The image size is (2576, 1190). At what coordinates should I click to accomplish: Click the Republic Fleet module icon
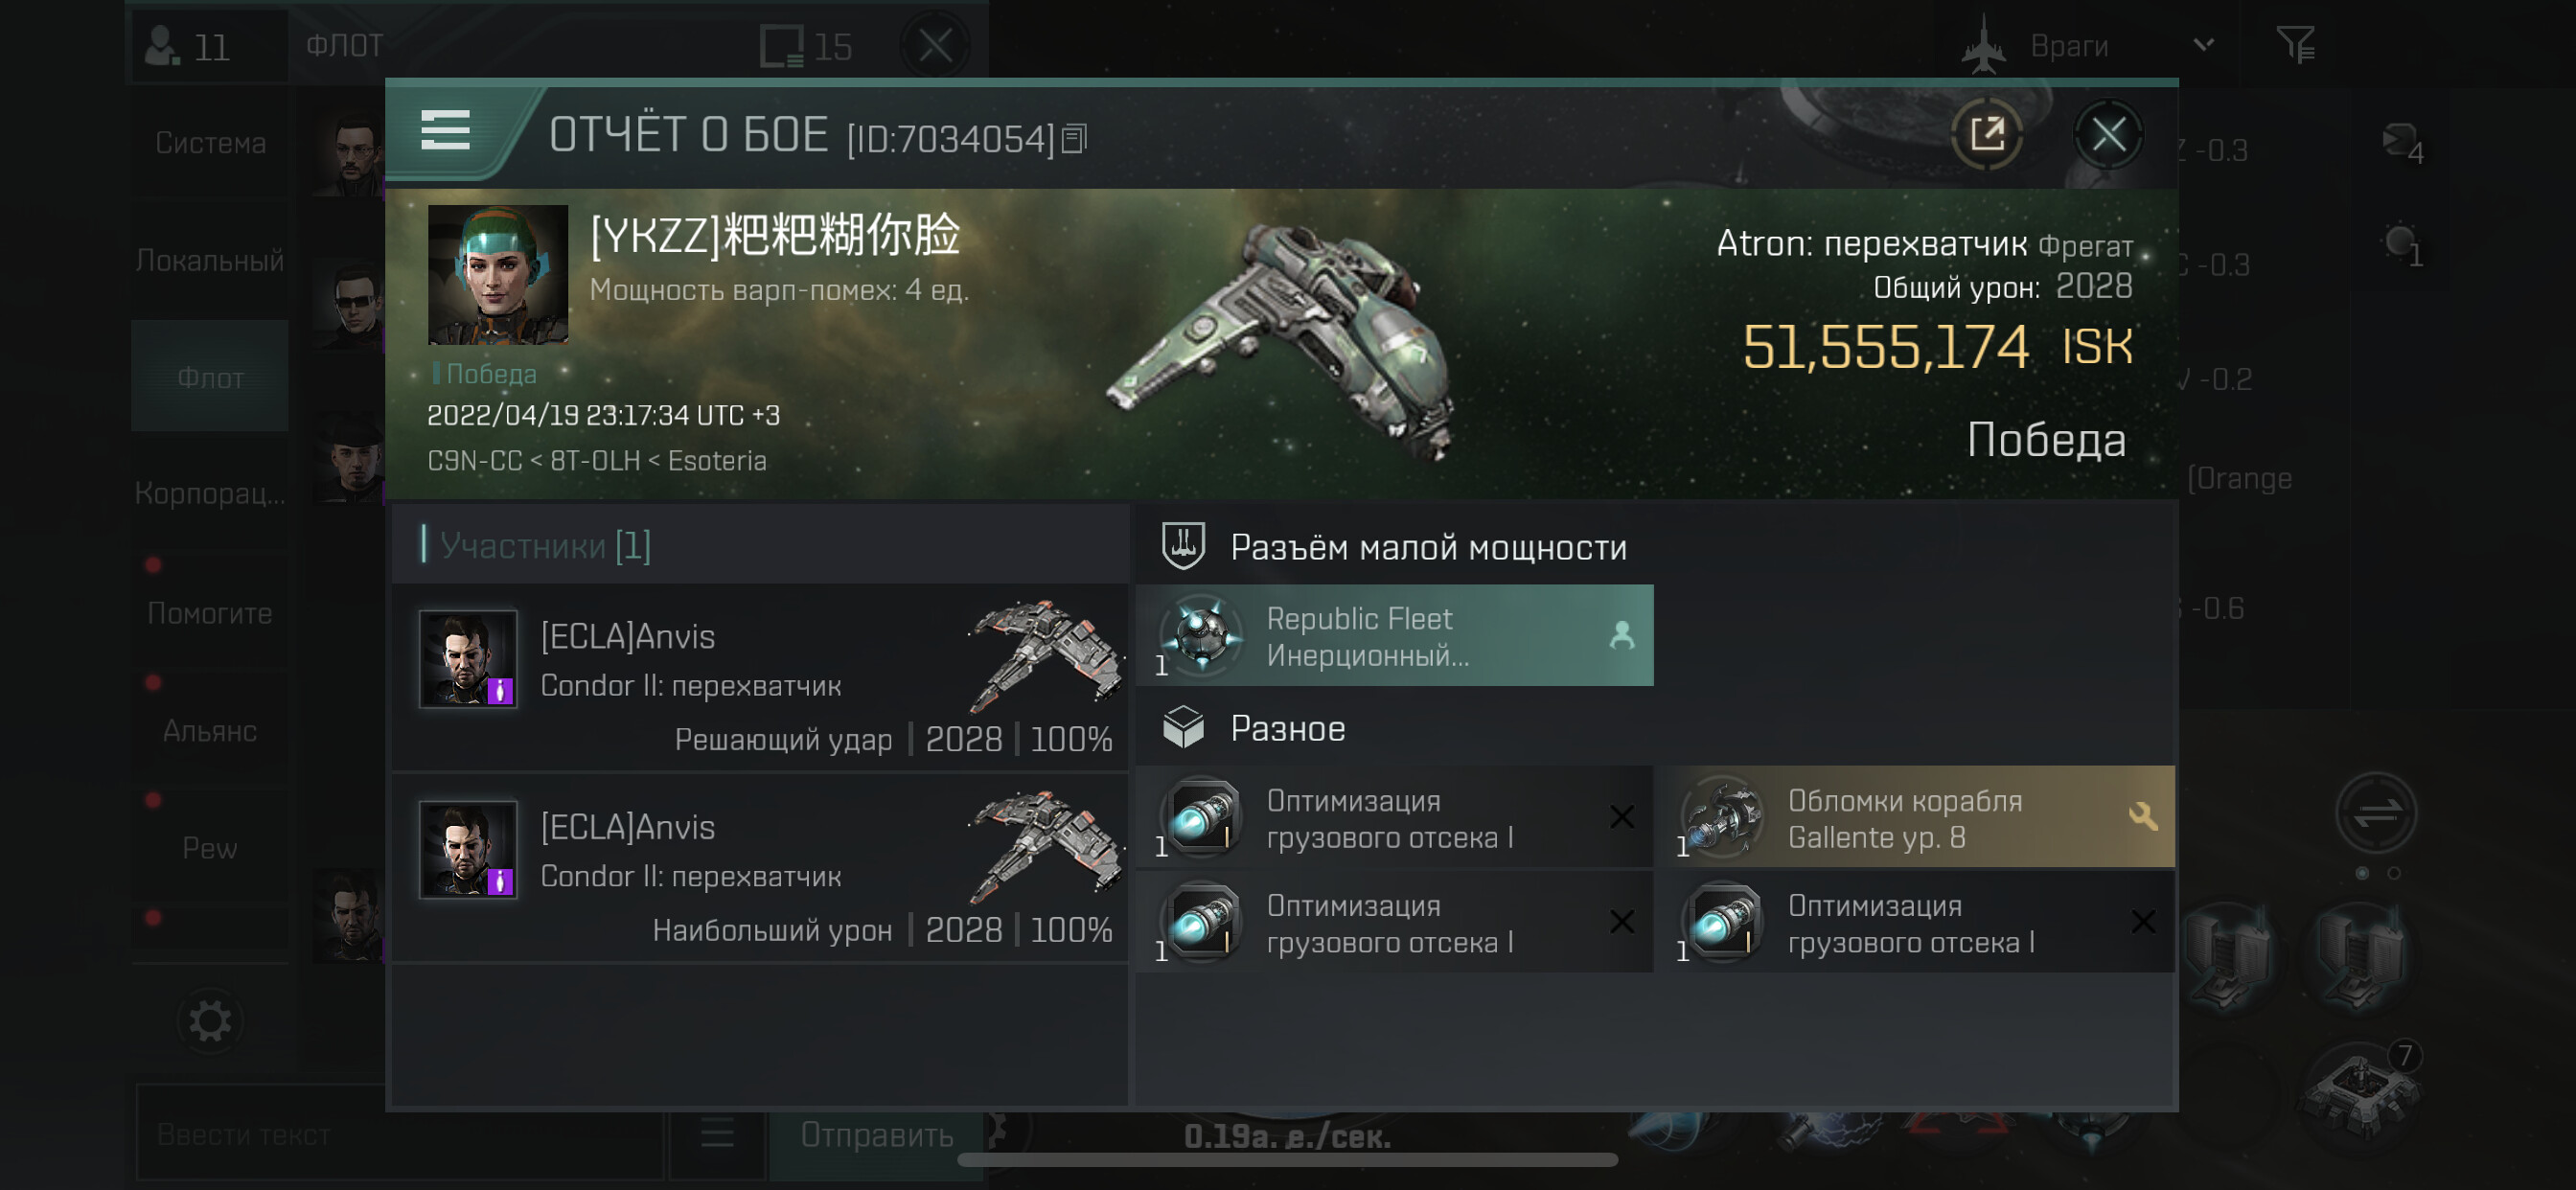pyautogui.click(x=1202, y=635)
